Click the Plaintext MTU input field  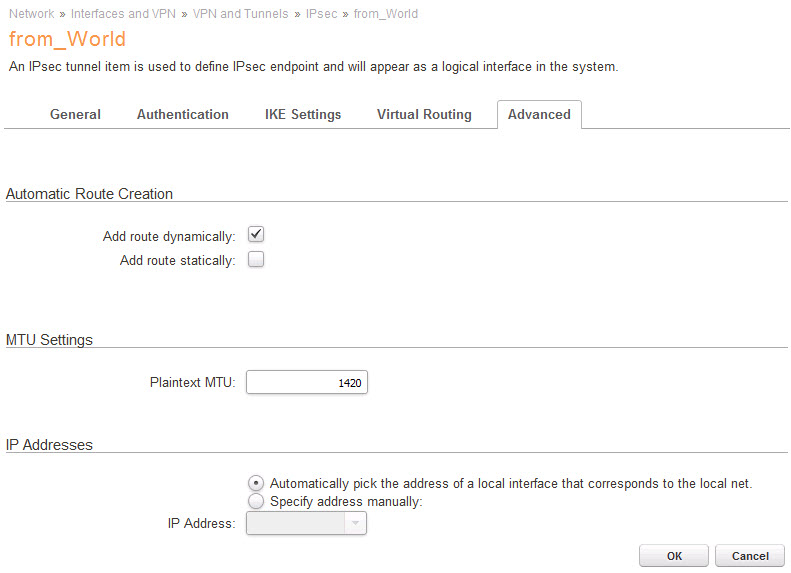tap(306, 383)
